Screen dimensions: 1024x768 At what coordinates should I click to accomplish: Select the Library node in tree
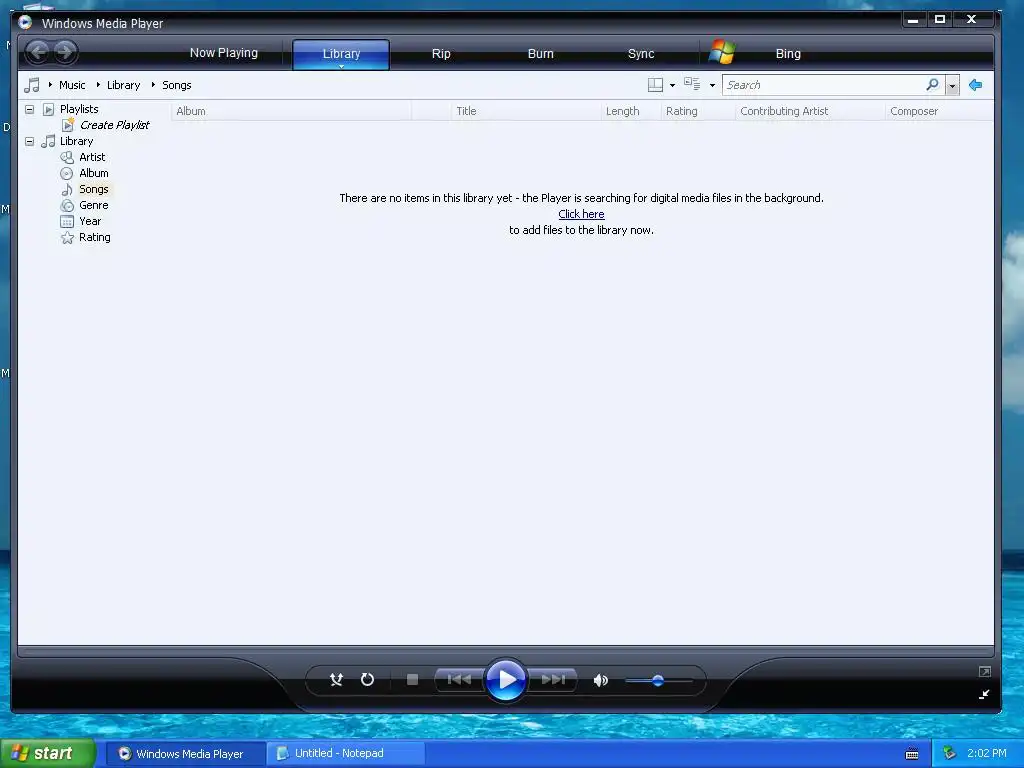coord(76,141)
